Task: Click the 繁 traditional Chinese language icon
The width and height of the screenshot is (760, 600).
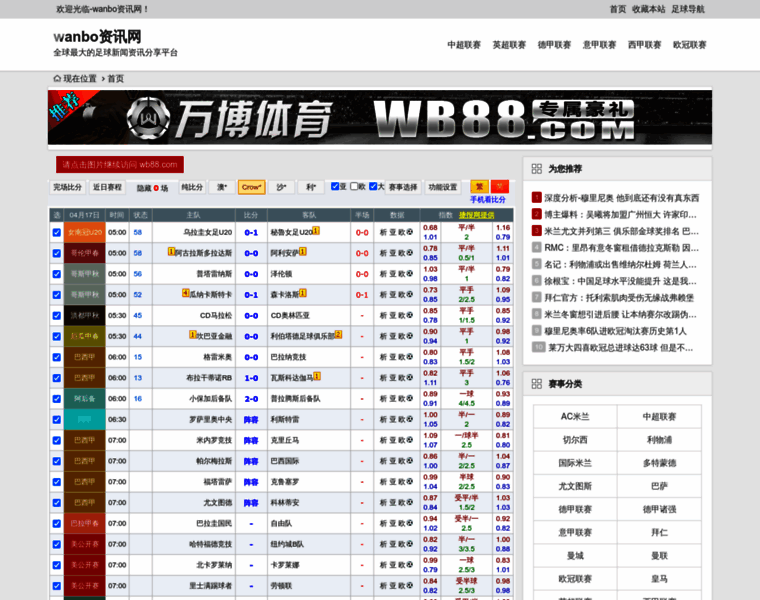Action: coord(479,187)
